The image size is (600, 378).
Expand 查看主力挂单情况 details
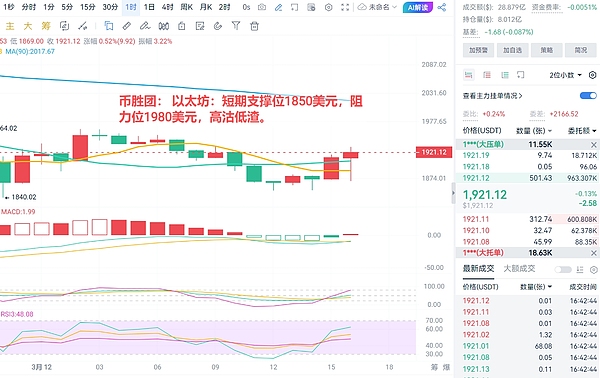pyautogui.click(x=492, y=96)
